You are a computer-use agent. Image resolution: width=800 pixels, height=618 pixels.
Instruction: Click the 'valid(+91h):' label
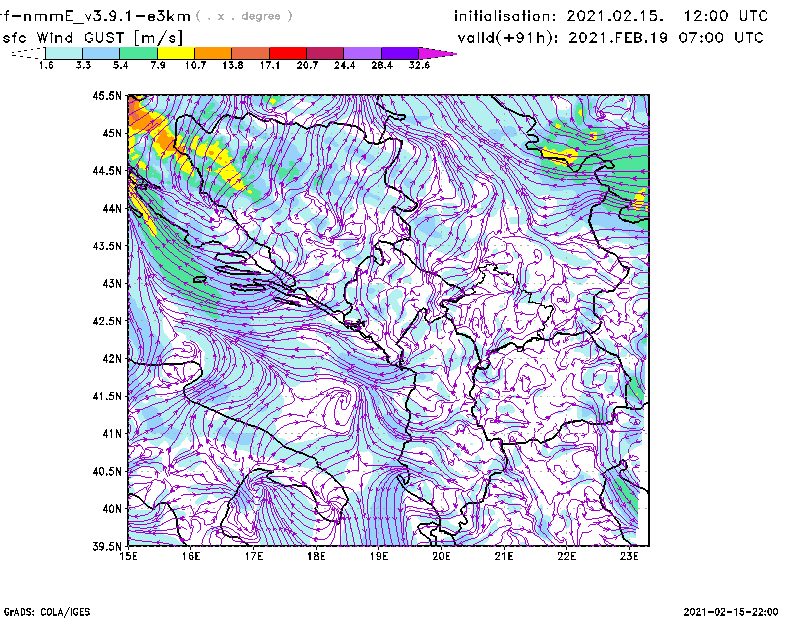508,38
